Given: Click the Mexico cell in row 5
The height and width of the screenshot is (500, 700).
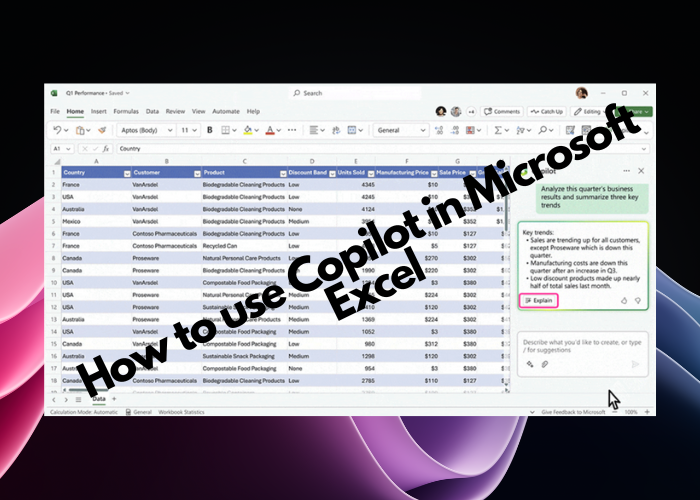Looking at the screenshot, I should 96,221.
